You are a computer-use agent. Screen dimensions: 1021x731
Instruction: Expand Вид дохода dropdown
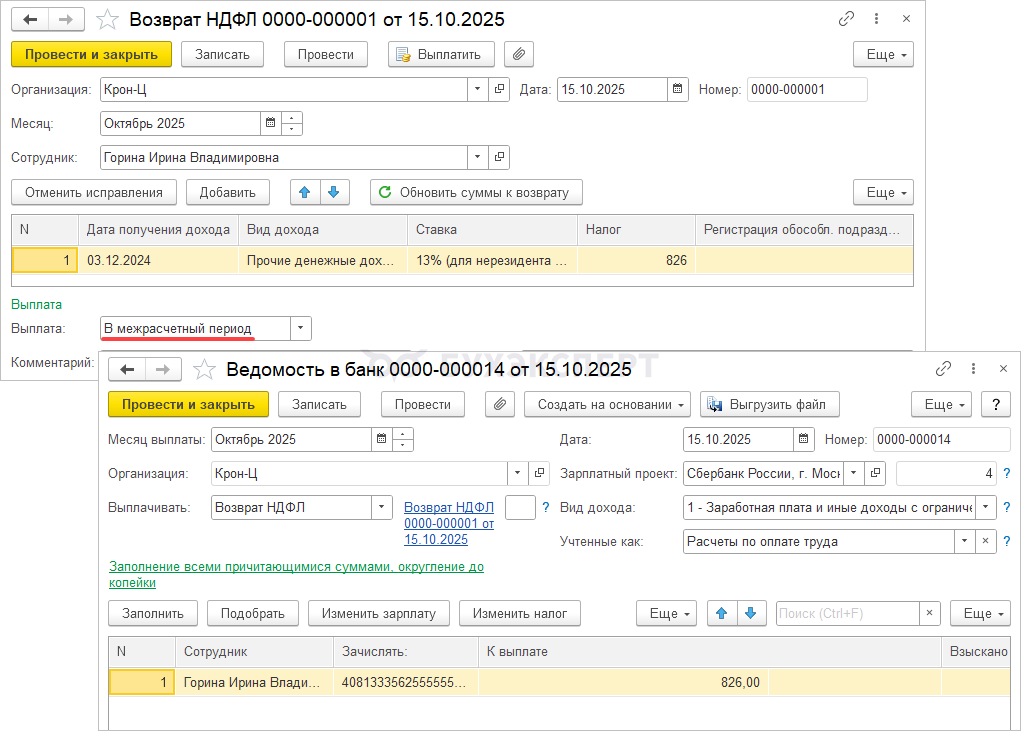coord(986,507)
